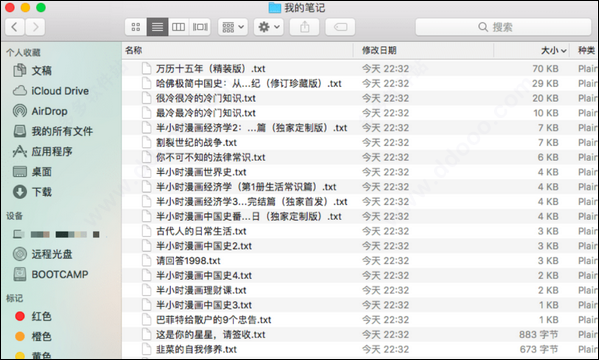
Task: Click the green zoom window button
Action: [41, 8]
